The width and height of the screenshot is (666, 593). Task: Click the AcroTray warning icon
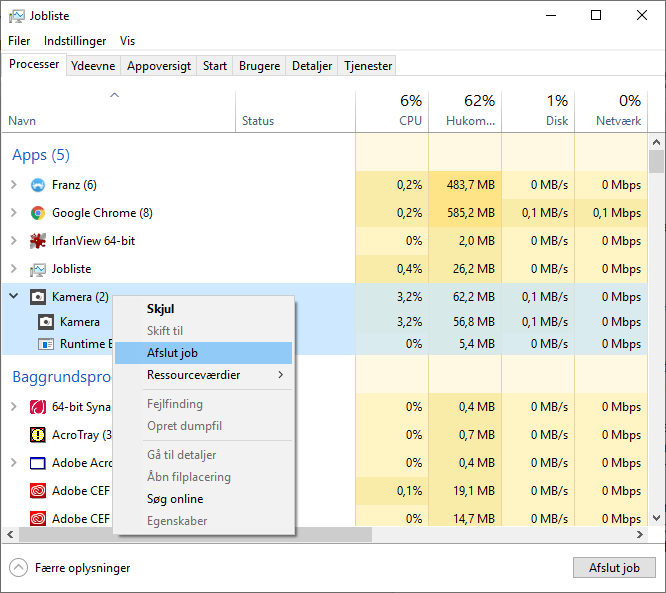point(38,435)
